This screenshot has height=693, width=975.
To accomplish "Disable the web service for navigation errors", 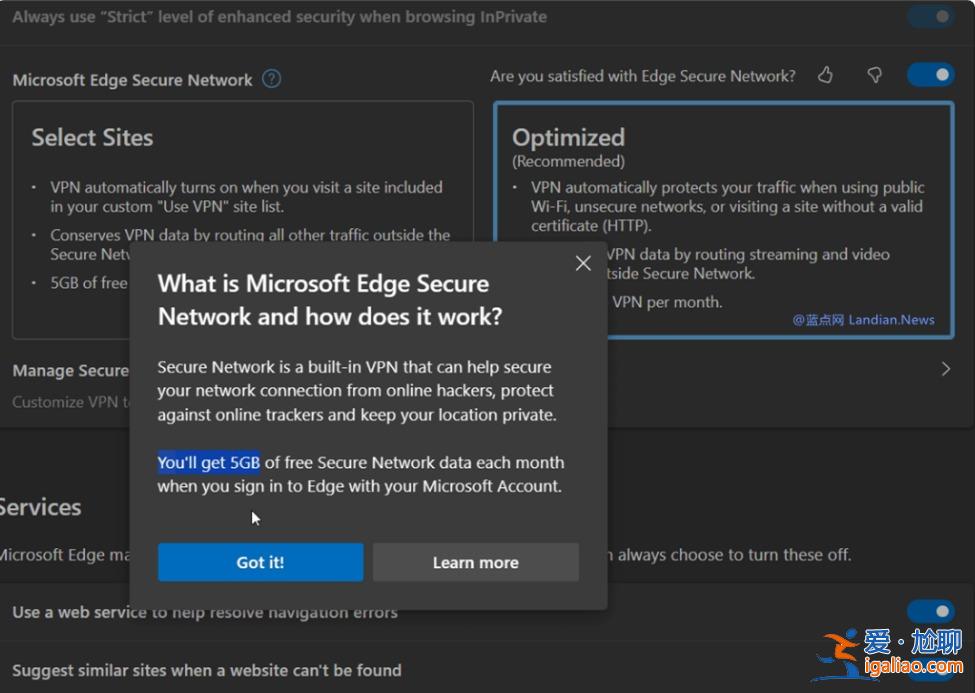I will click(x=930, y=611).
